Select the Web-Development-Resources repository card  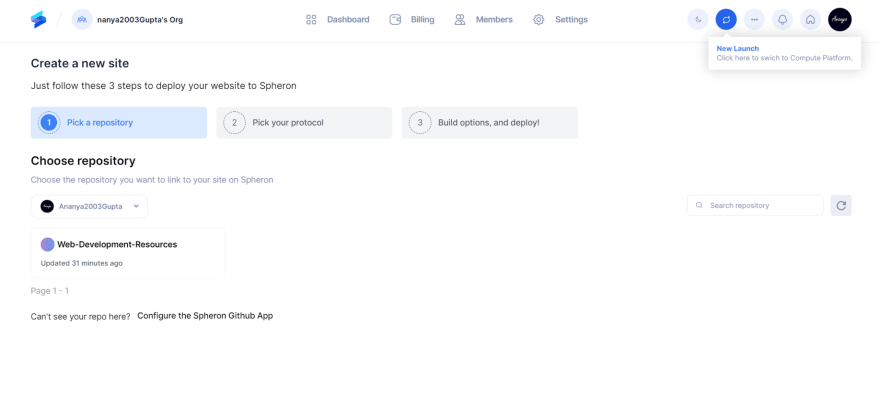click(128, 253)
